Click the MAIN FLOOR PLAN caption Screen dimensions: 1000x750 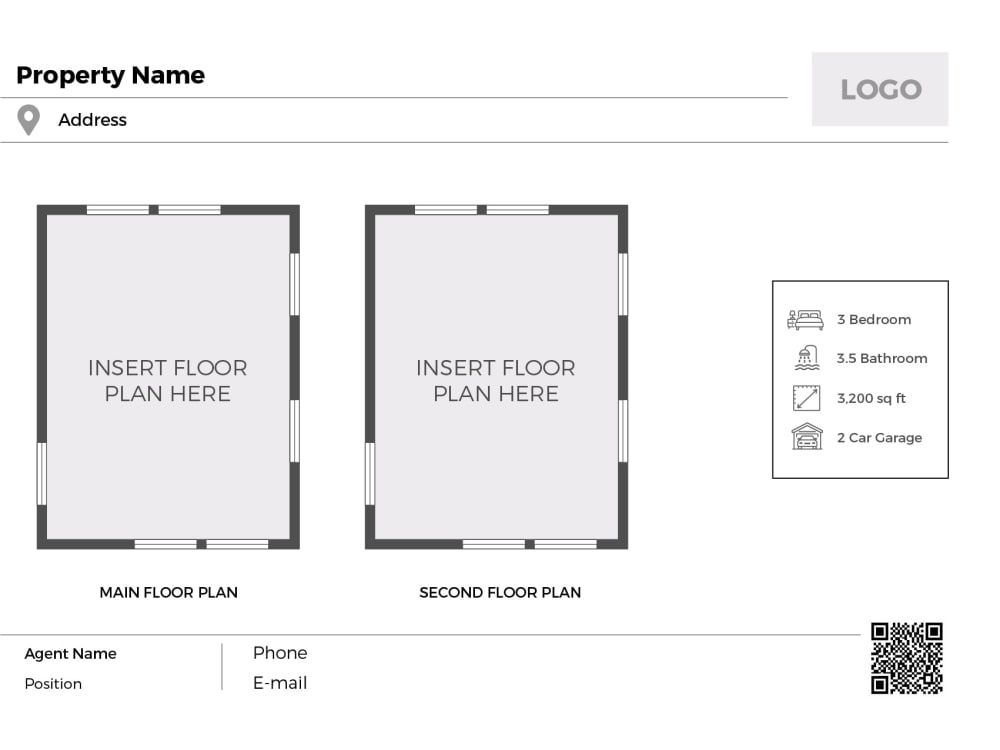(x=168, y=592)
